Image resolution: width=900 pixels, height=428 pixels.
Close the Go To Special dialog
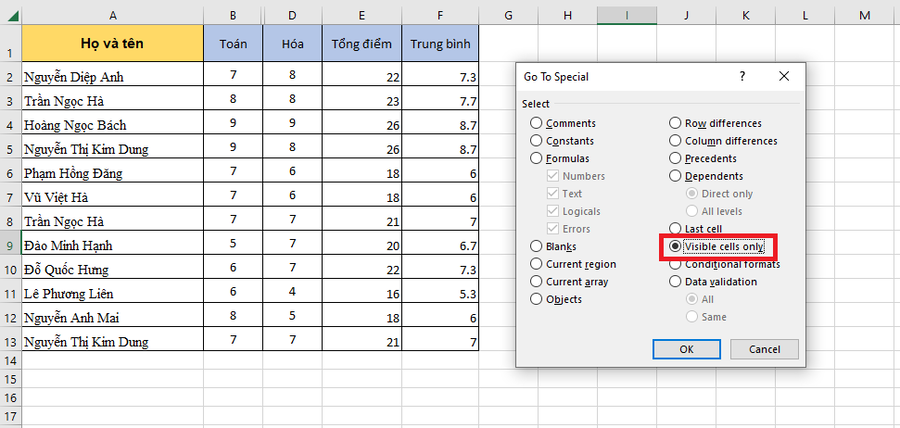tap(784, 76)
